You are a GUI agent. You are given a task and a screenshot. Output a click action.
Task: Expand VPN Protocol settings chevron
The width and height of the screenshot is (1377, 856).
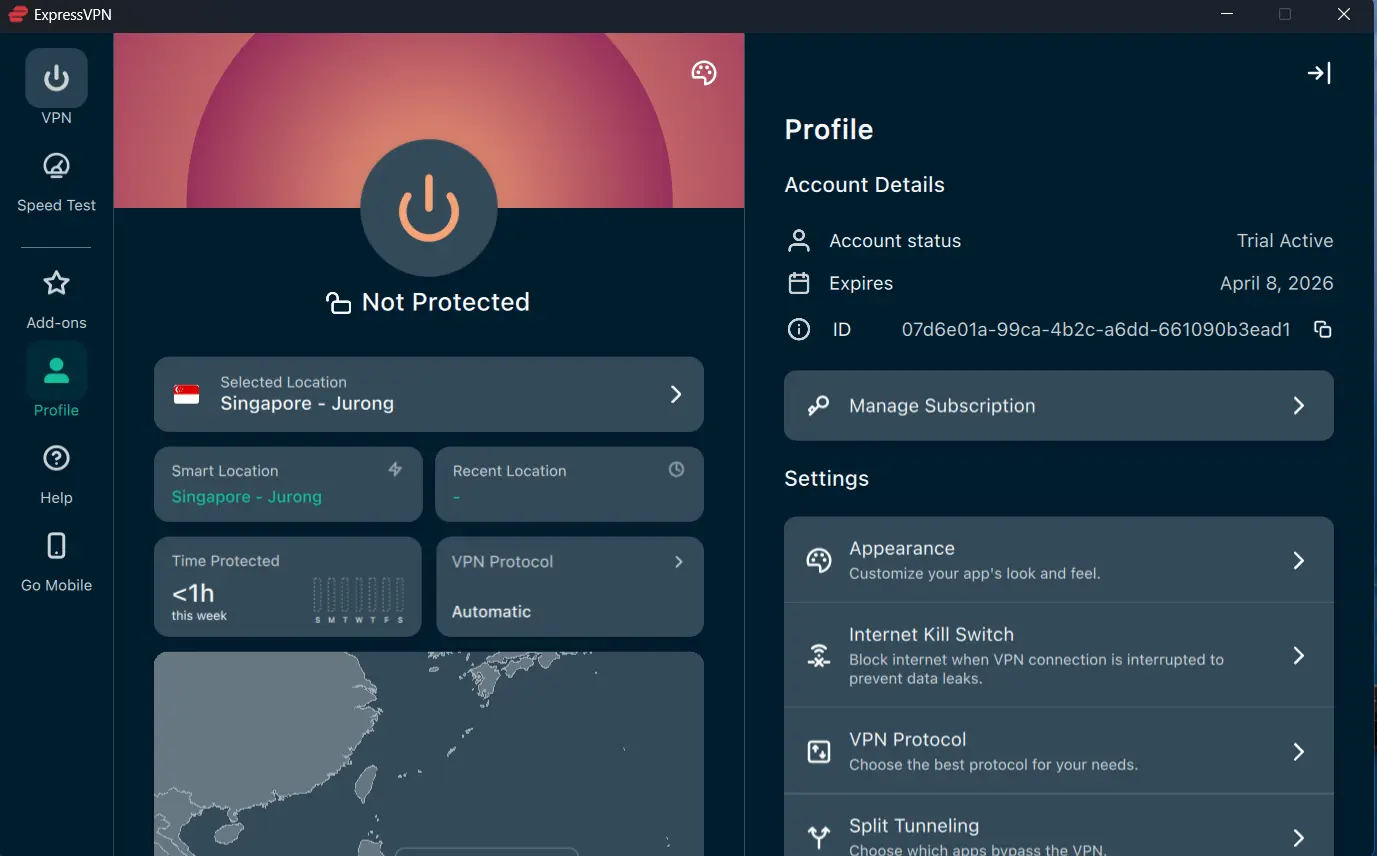click(1299, 751)
